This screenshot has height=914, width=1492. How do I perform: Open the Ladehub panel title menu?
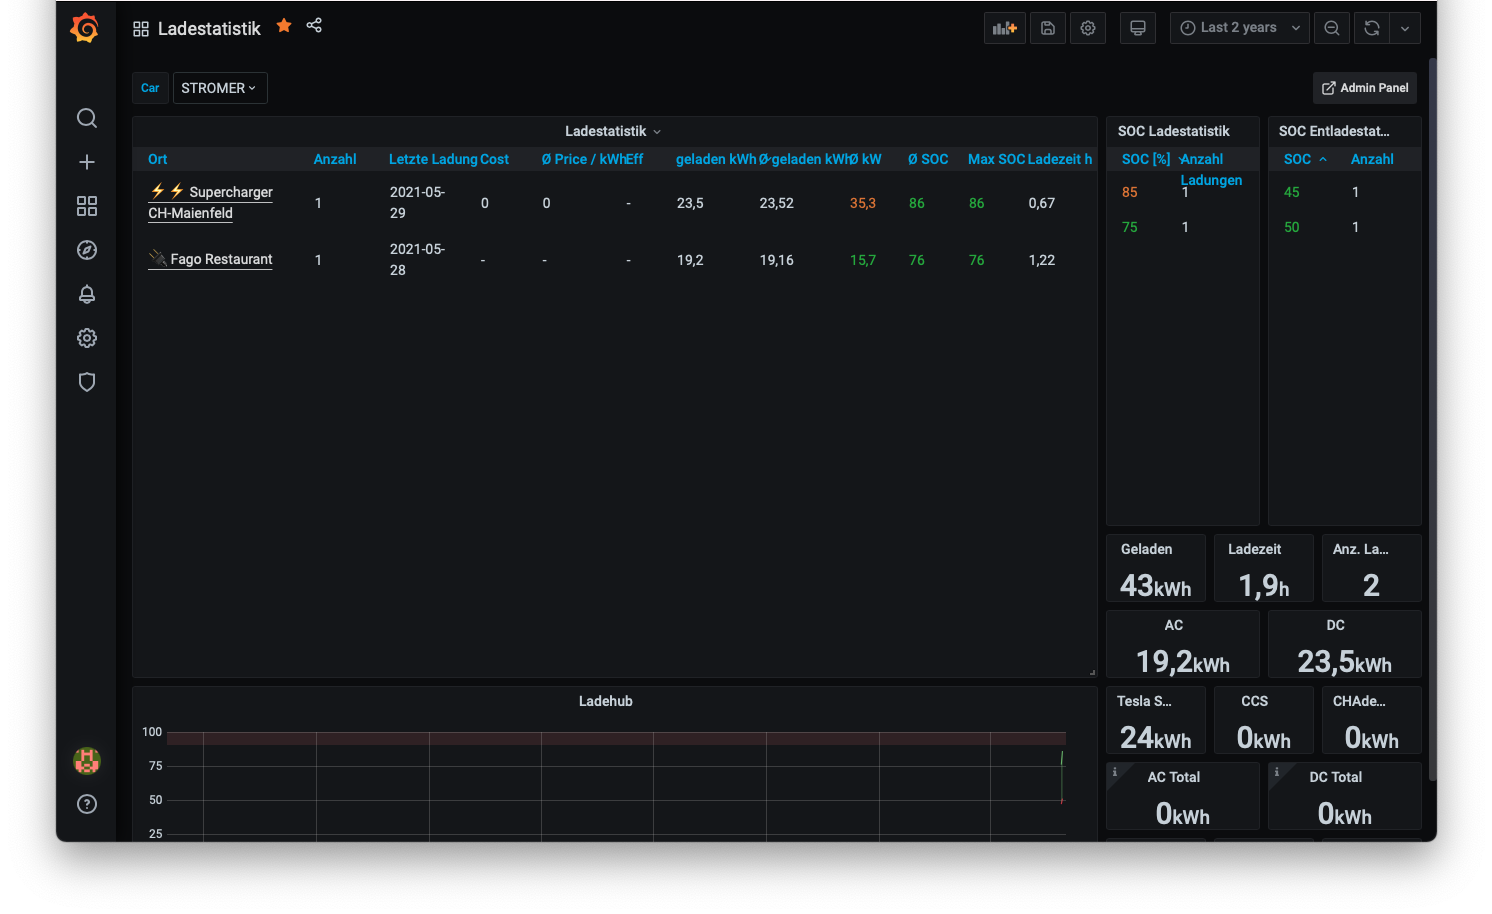[605, 701]
